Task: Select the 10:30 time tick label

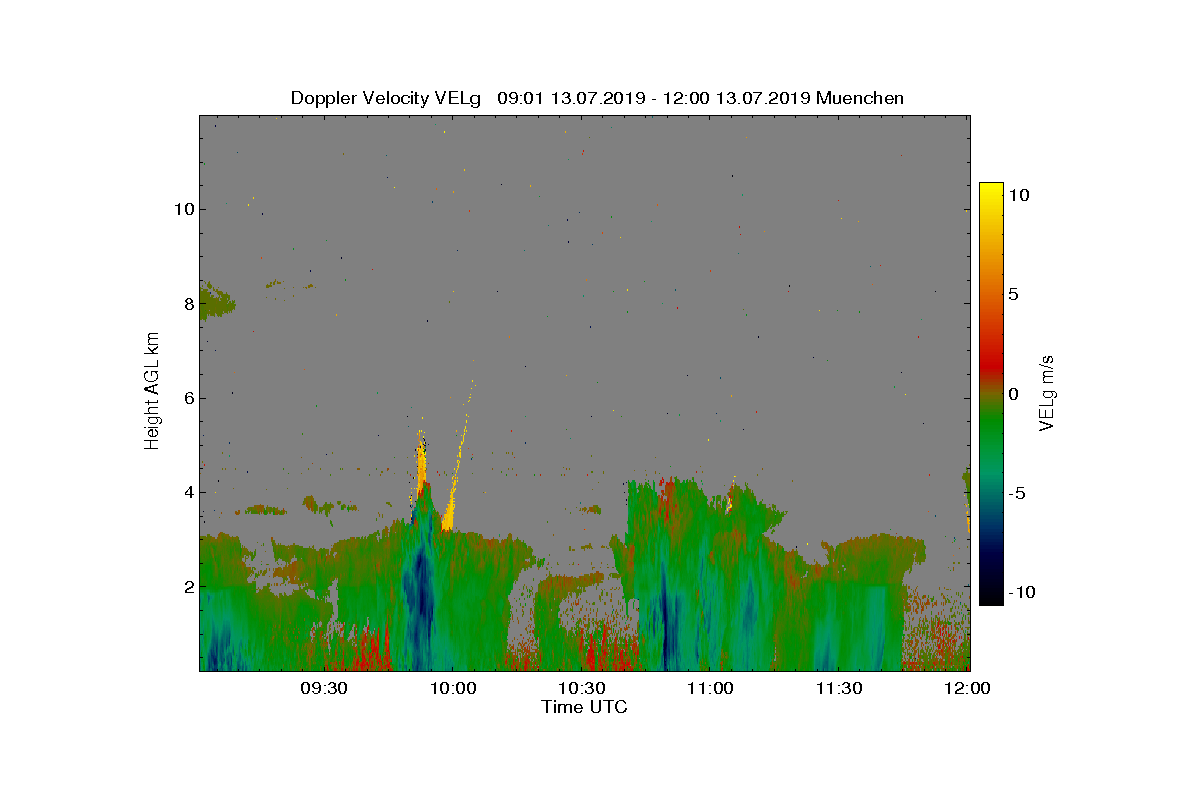Action: pyautogui.click(x=582, y=688)
